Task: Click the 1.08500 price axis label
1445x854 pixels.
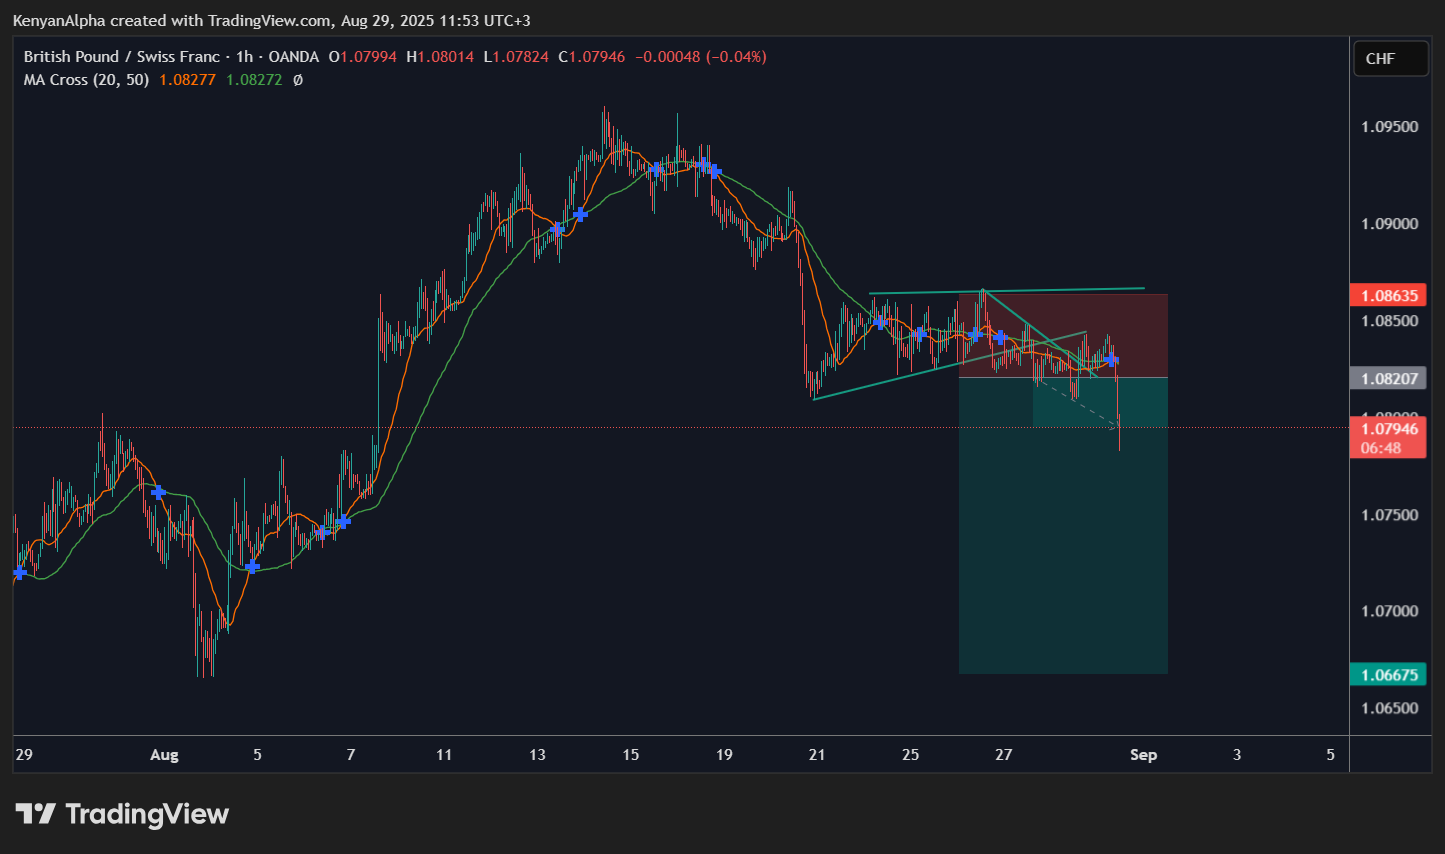Action: tap(1389, 321)
